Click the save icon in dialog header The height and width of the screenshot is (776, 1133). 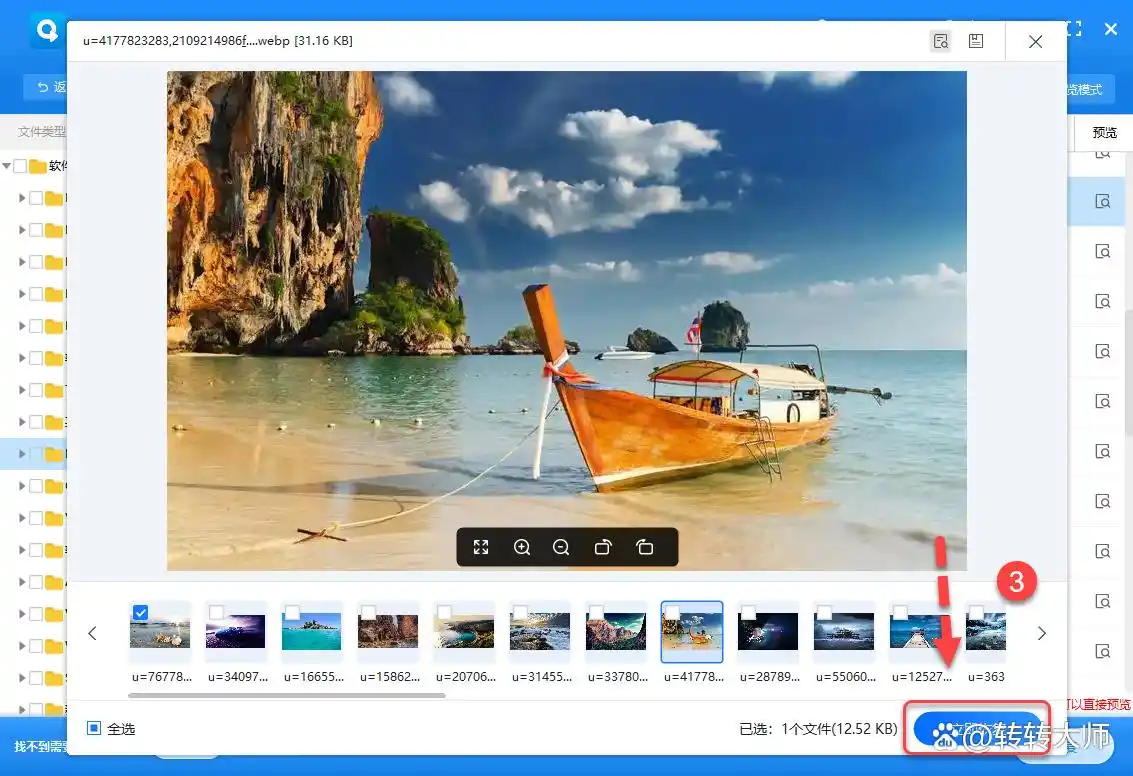[x=976, y=41]
